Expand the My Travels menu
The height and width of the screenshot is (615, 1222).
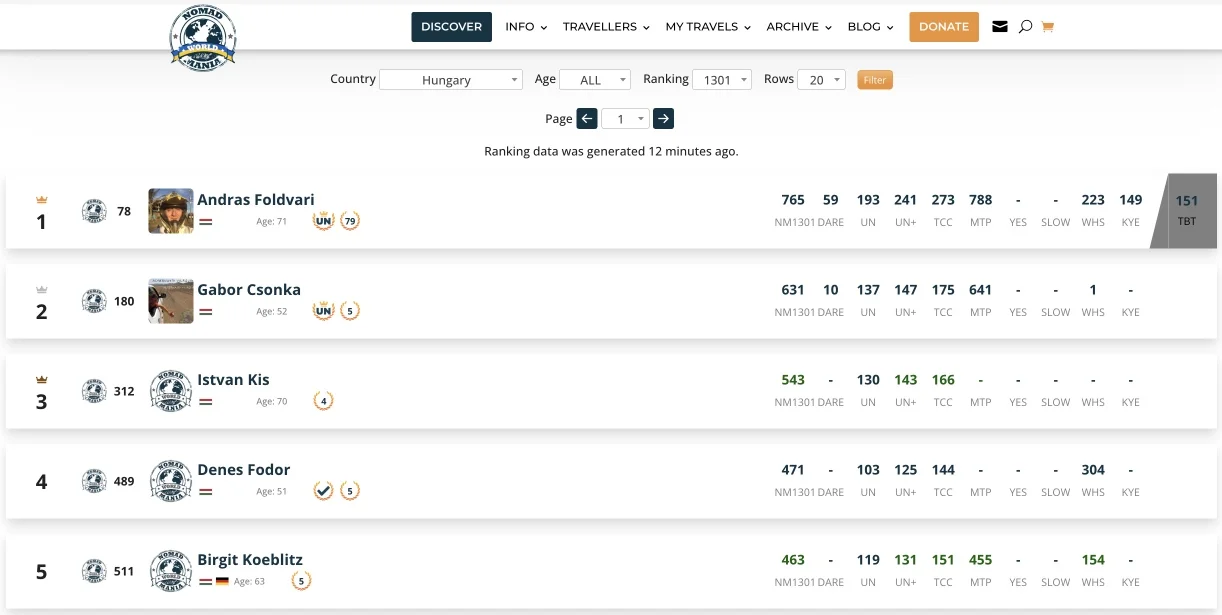coord(708,27)
